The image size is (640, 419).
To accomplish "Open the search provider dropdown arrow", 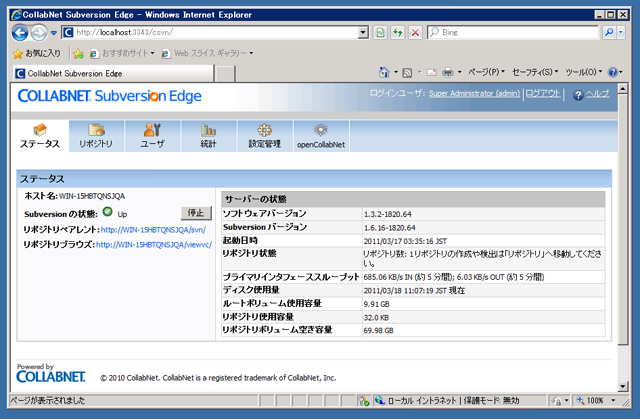I will tap(621, 32).
